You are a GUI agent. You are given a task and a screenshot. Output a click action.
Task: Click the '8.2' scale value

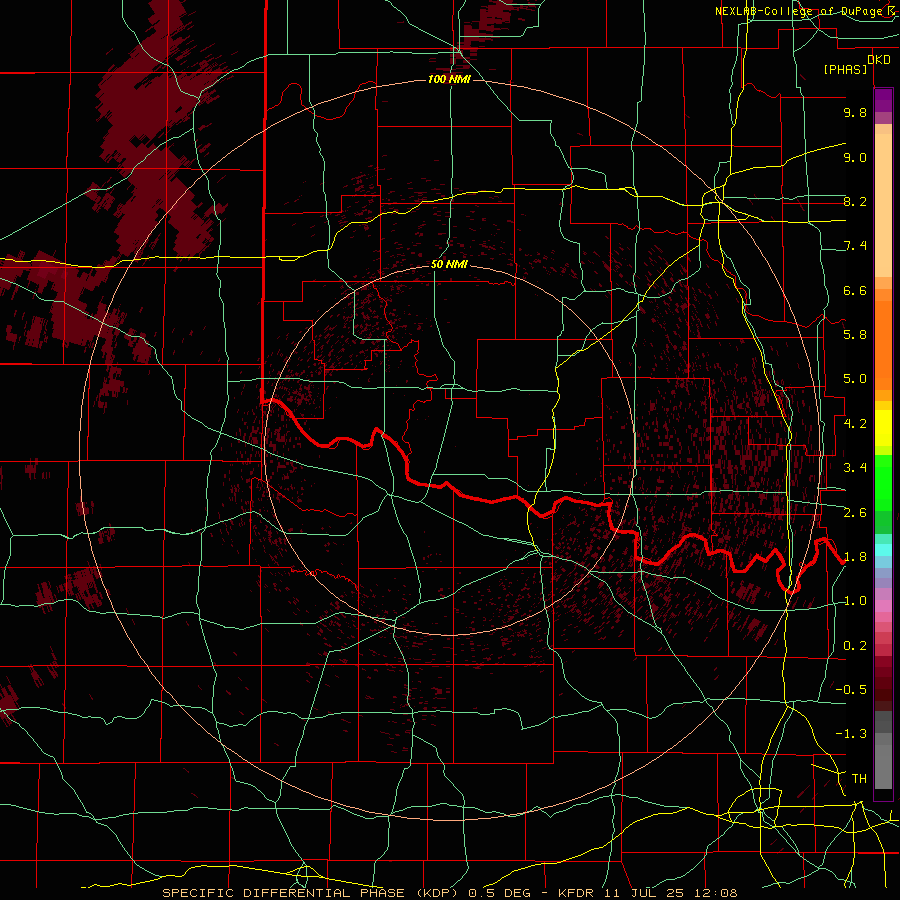coord(855,201)
